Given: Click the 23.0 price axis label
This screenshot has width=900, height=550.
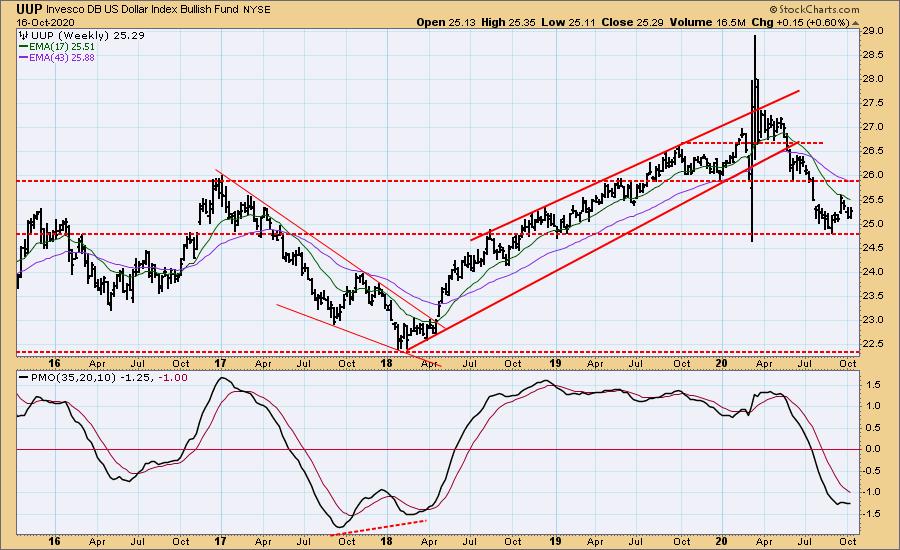Looking at the screenshot, I should (872, 320).
